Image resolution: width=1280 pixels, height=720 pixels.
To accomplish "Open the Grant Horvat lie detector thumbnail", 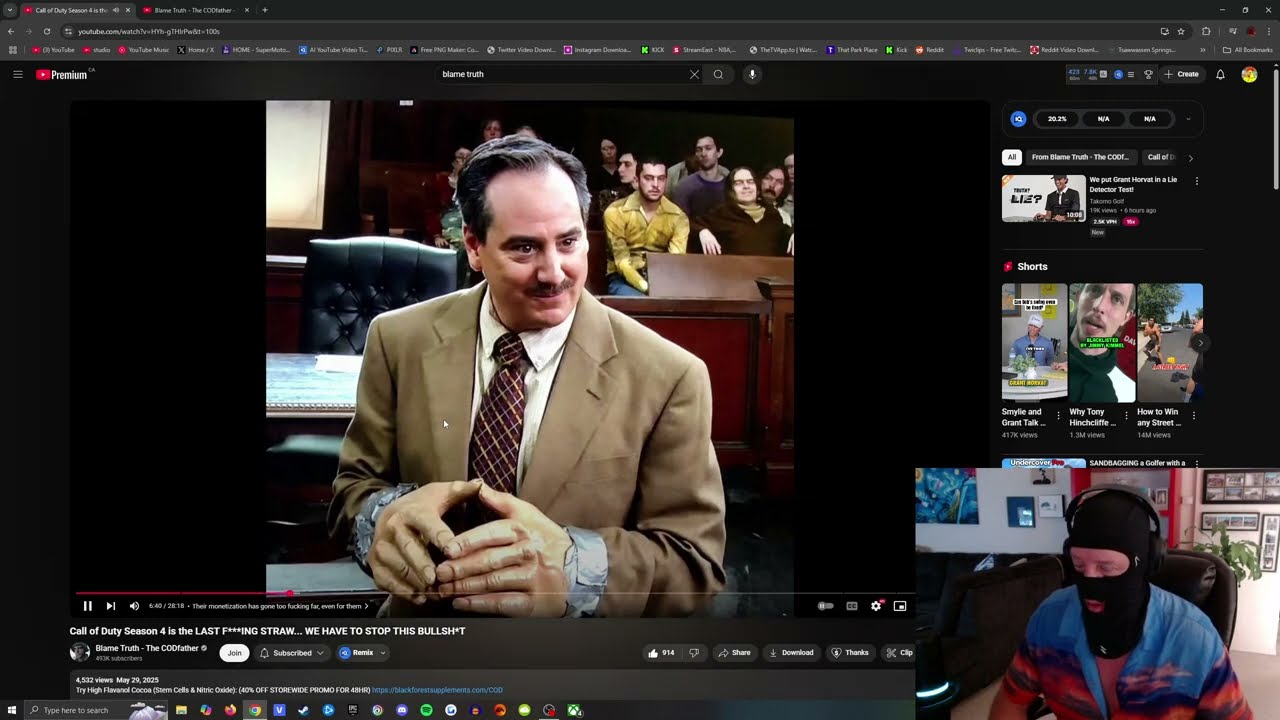I will coord(1043,198).
